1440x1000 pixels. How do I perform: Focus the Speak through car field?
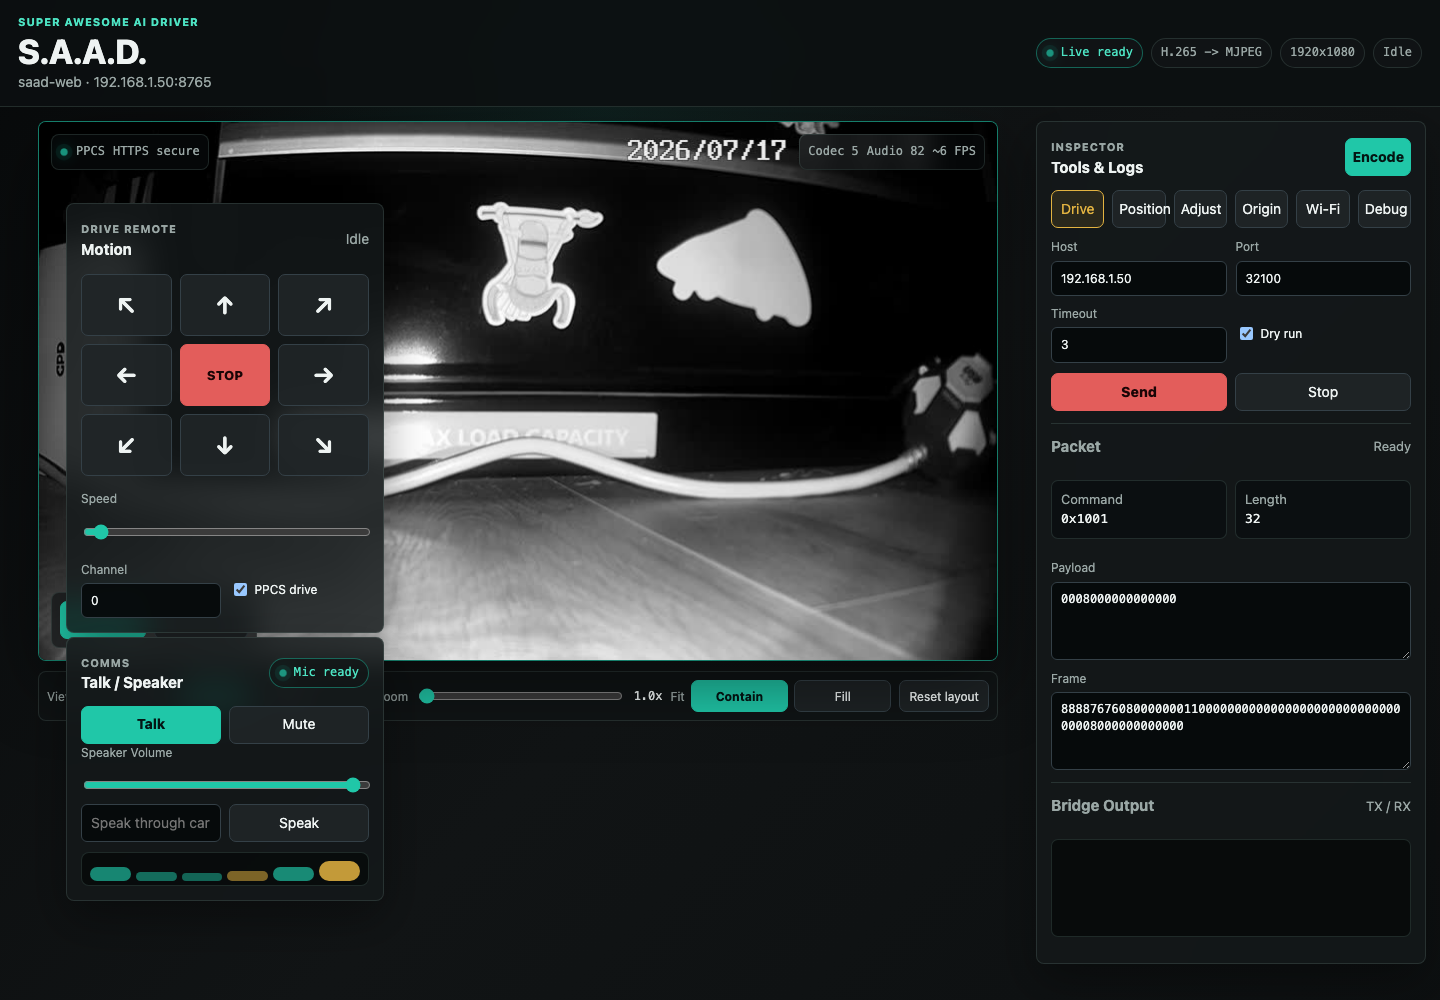151,823
